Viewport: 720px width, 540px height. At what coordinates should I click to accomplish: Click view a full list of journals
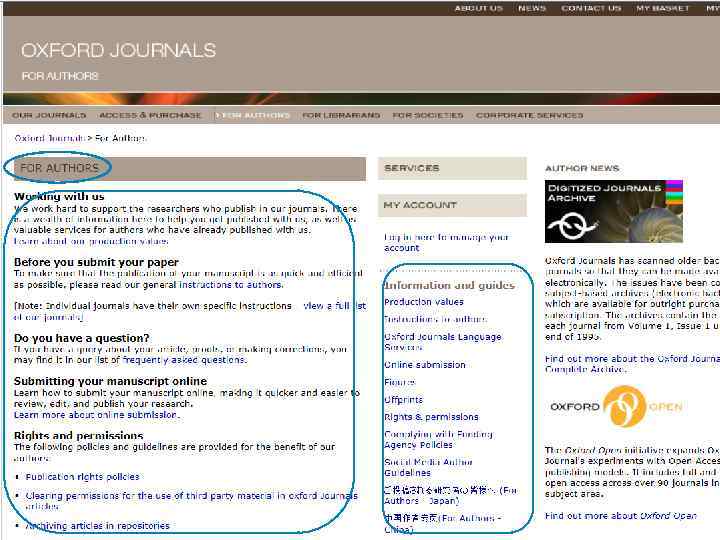(190, 311)
